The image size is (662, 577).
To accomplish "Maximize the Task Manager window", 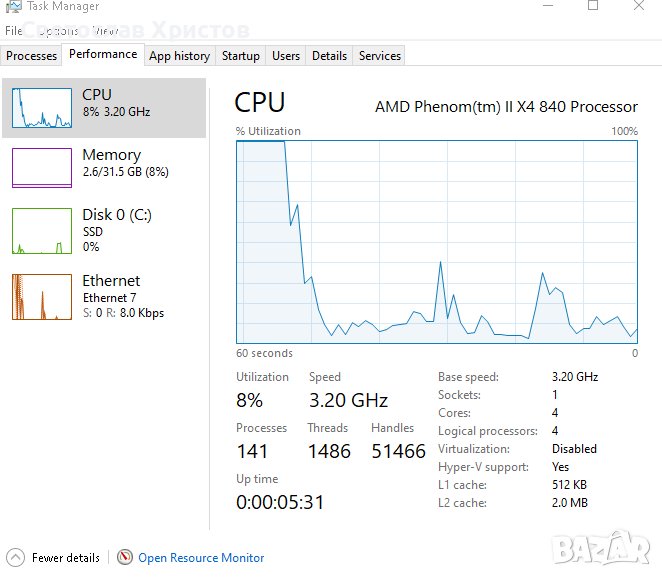I will pos(593,6).
